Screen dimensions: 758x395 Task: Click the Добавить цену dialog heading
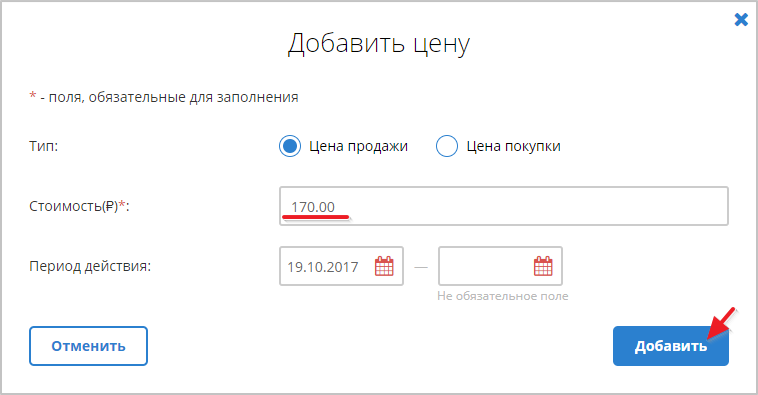coord(379,44)
